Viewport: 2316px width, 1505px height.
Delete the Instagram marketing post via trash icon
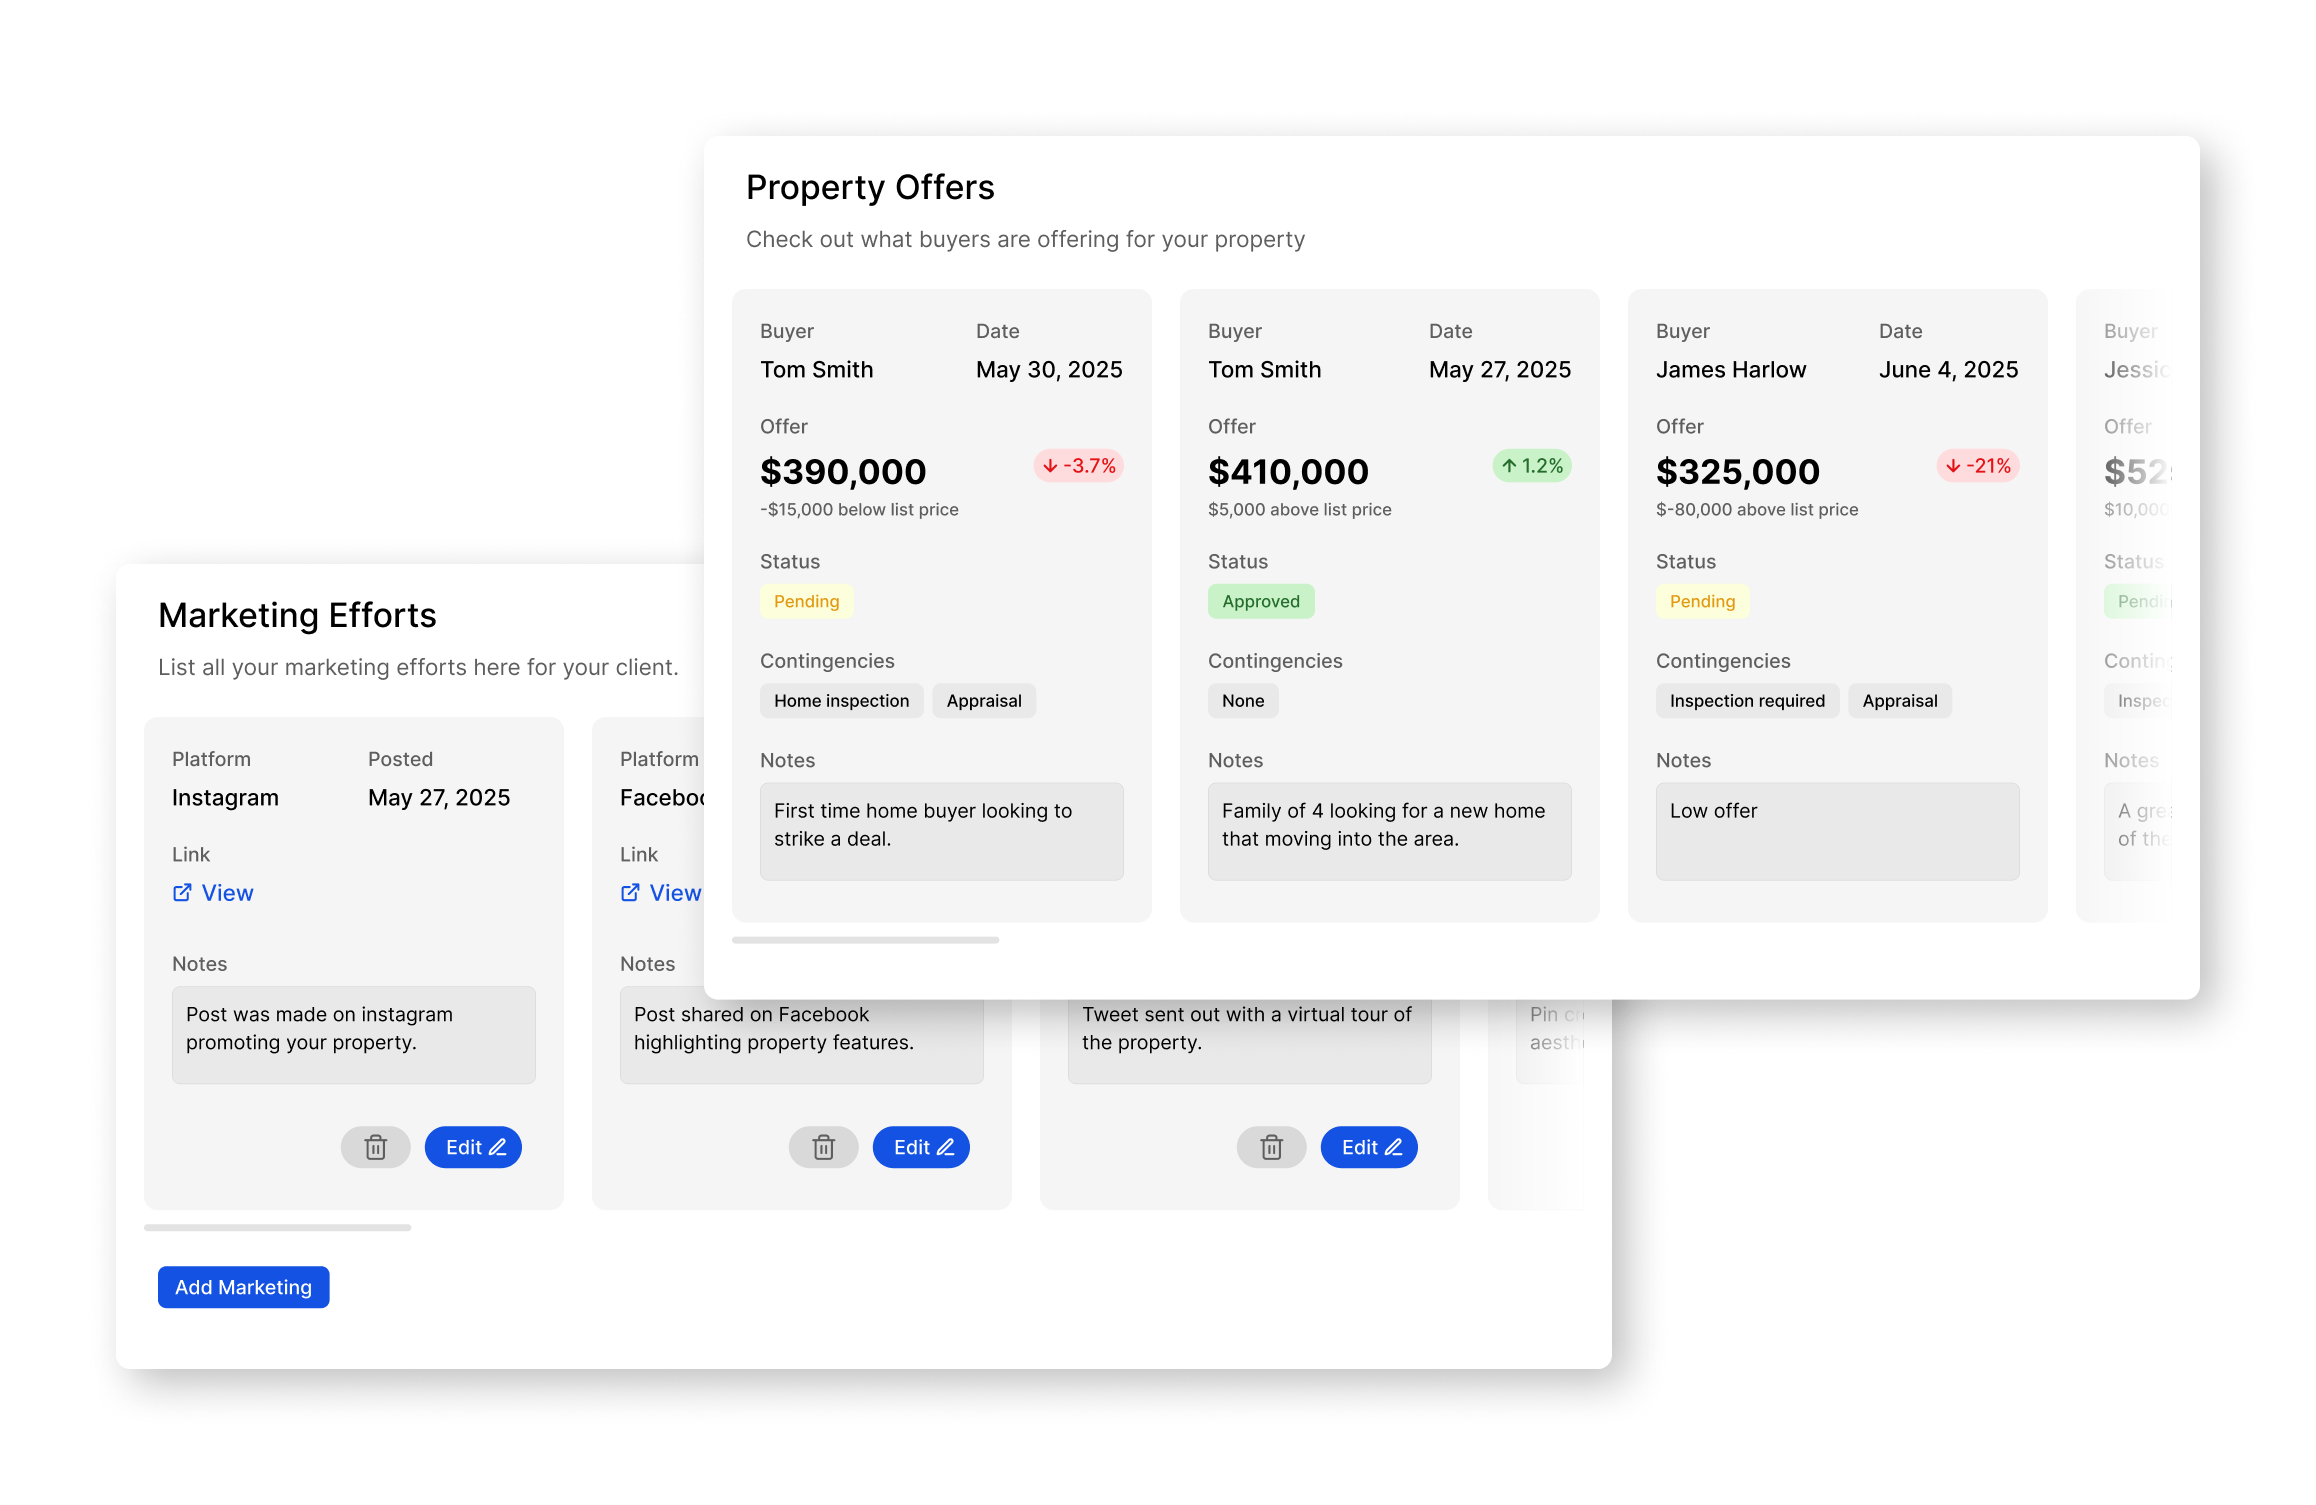[375, 1147]
